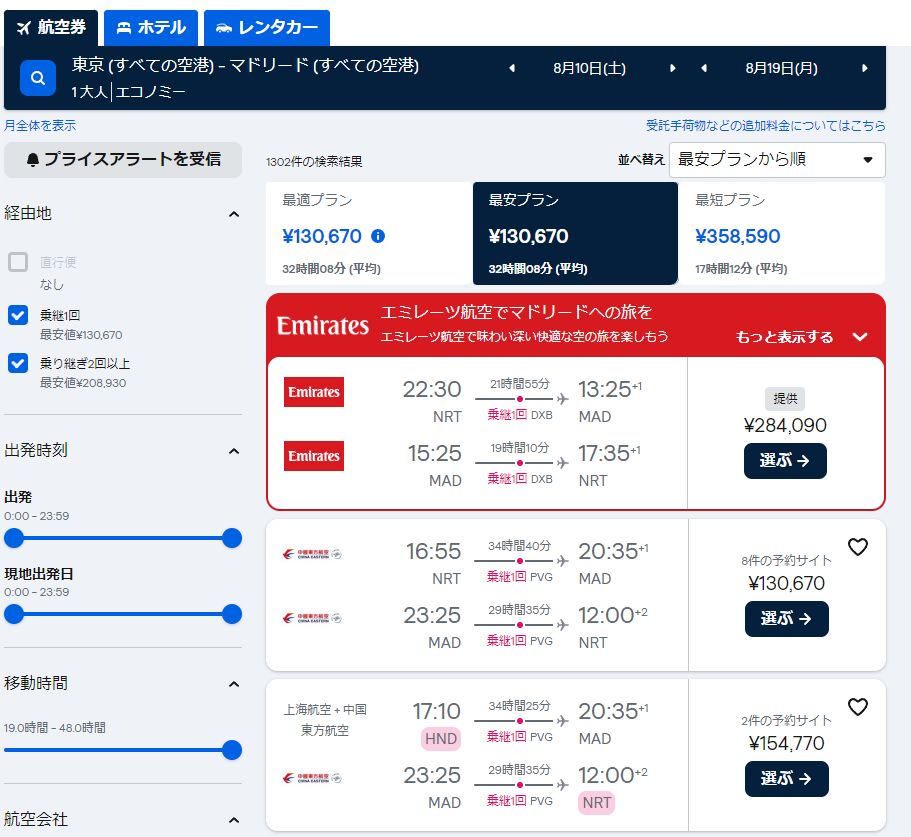The width and height of the screenshot is (911, 837).
Task: Toggle the 直行便 checkbox
Action: (18, 262)
